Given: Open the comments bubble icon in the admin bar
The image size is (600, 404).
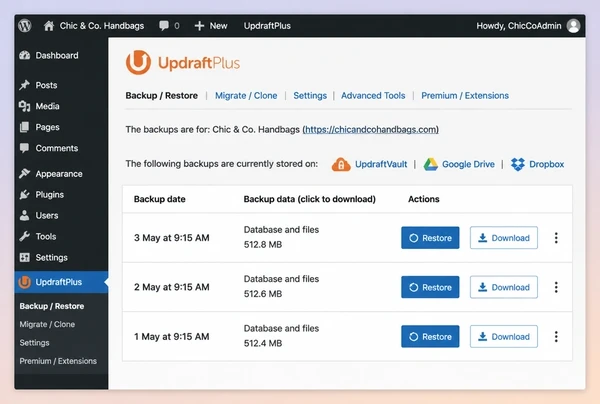Looking at the screenshot, I should (x=164, y=26).
